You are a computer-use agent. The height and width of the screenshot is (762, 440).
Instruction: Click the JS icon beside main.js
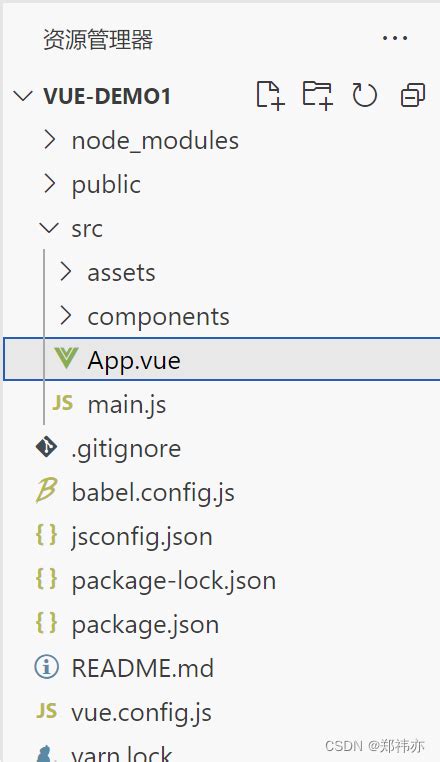click(x=63, y=403)
